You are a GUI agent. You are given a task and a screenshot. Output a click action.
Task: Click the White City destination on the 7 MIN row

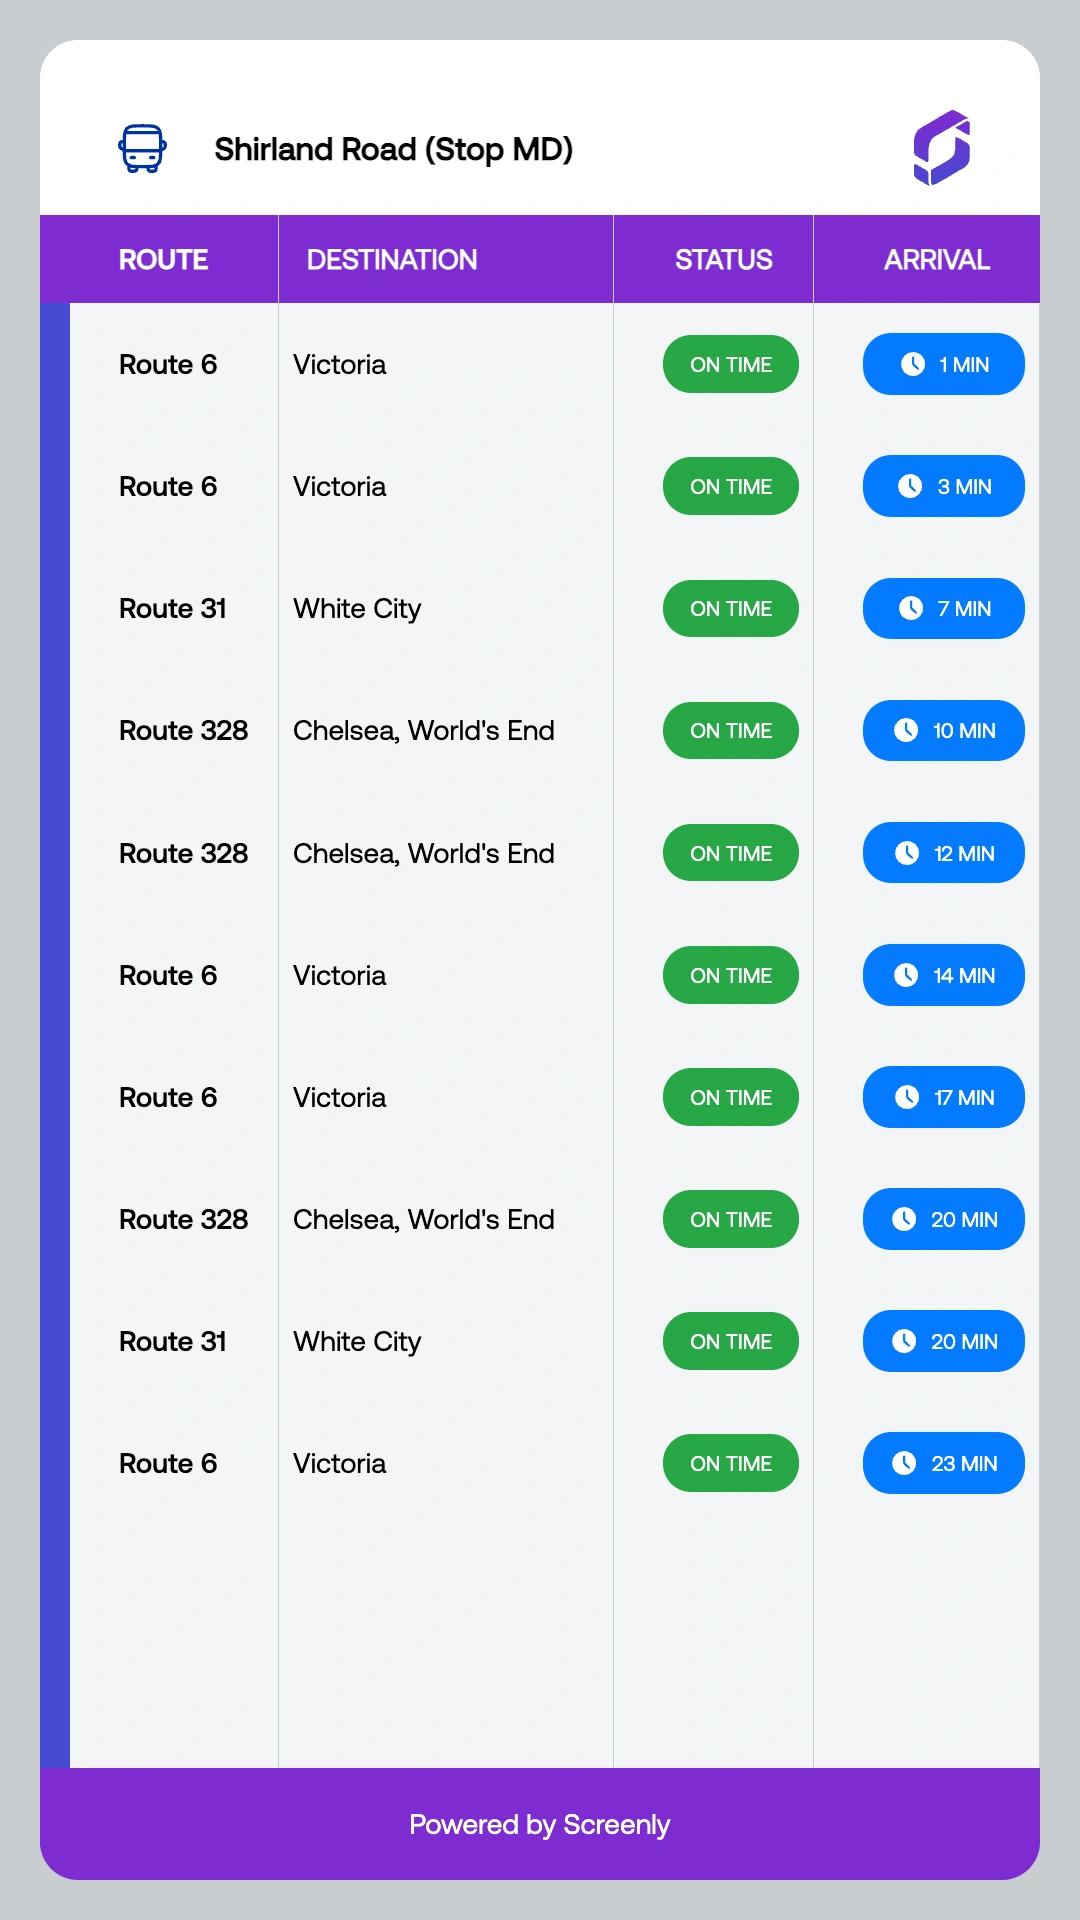357,609
